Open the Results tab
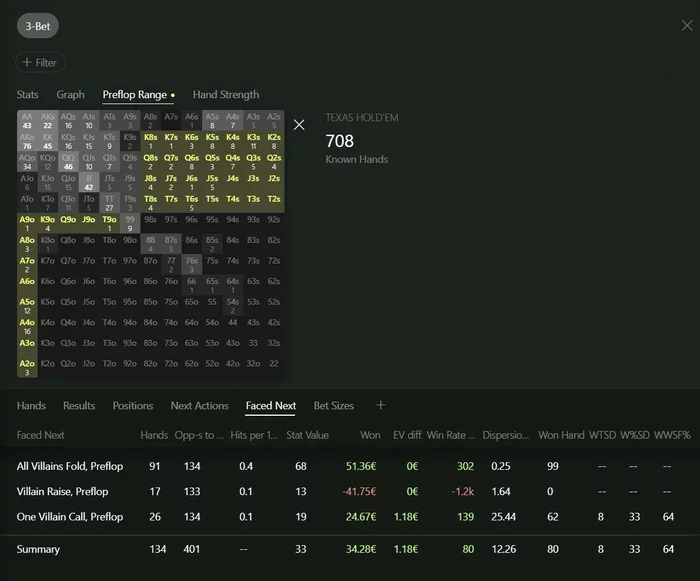Viewport: 700px width, 581px height. point(79,405)
